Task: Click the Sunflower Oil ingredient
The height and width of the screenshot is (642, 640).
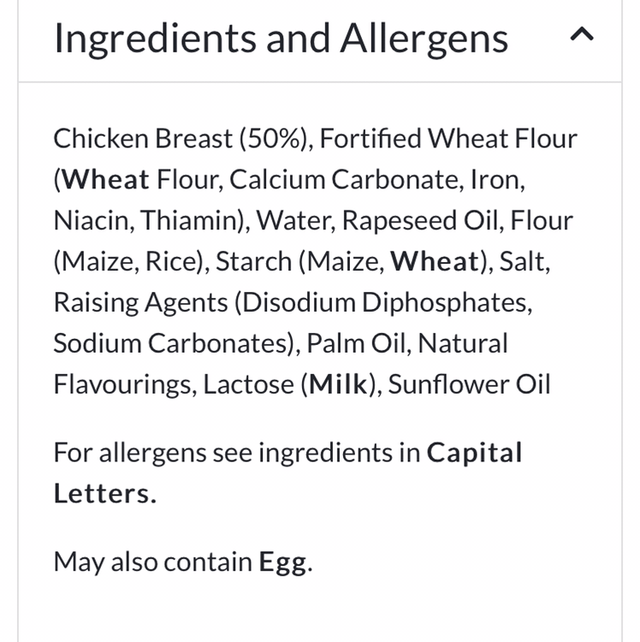Action: [469, 385]
